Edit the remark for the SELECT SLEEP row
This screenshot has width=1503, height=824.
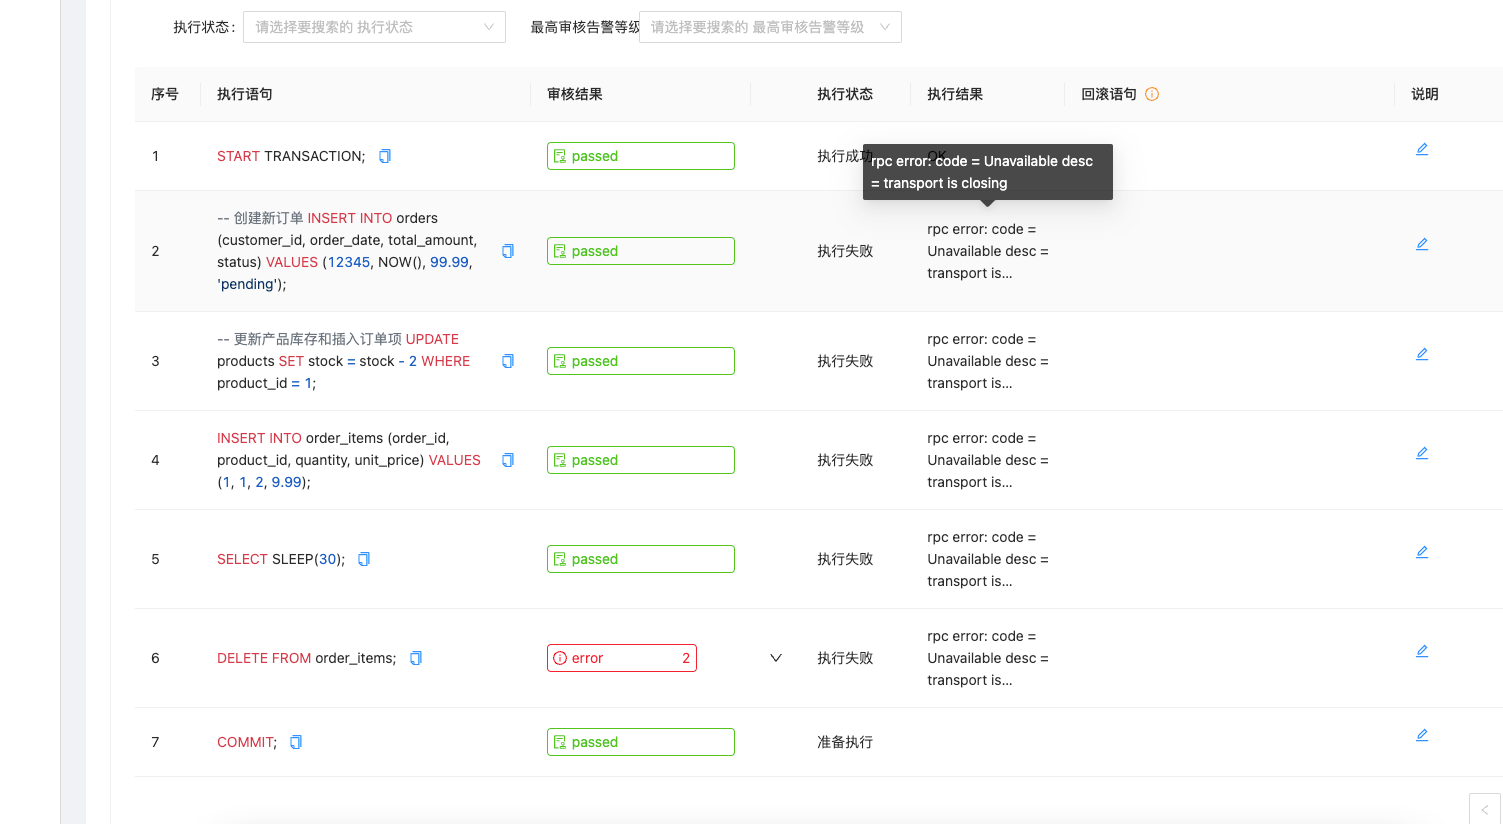[x=1422, y=551]
